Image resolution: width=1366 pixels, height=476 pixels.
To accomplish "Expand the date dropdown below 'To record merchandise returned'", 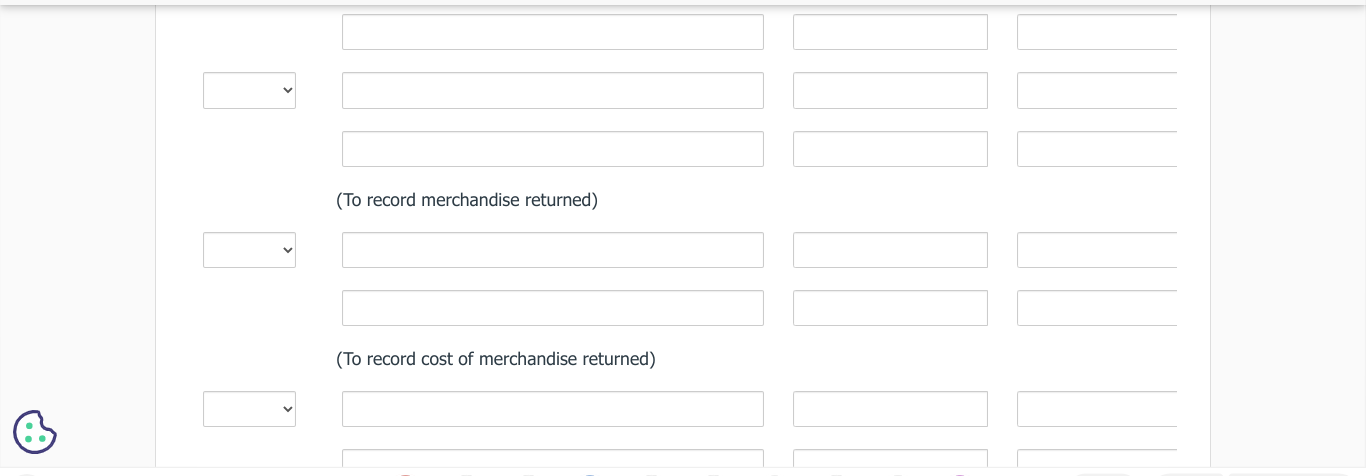I will [249, 250].
